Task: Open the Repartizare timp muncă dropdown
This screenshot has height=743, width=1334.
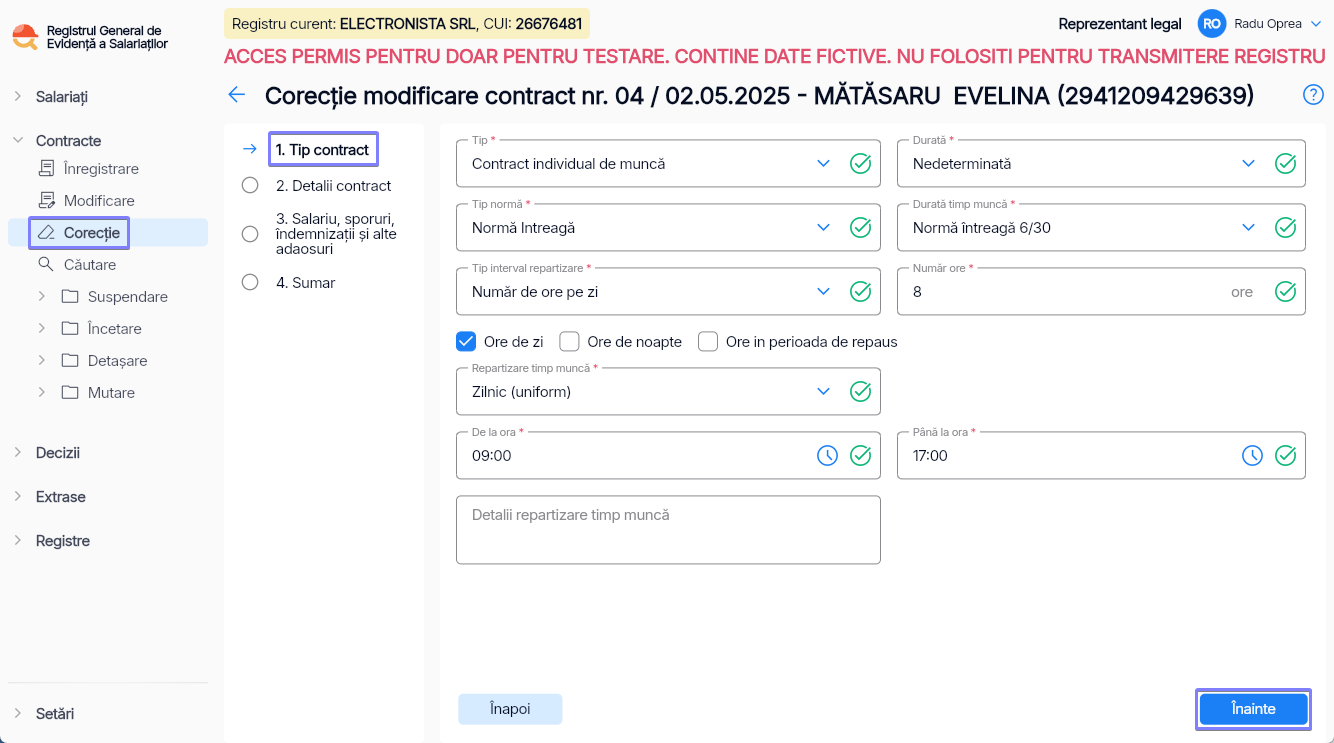Action: click(x=824, y=392)
